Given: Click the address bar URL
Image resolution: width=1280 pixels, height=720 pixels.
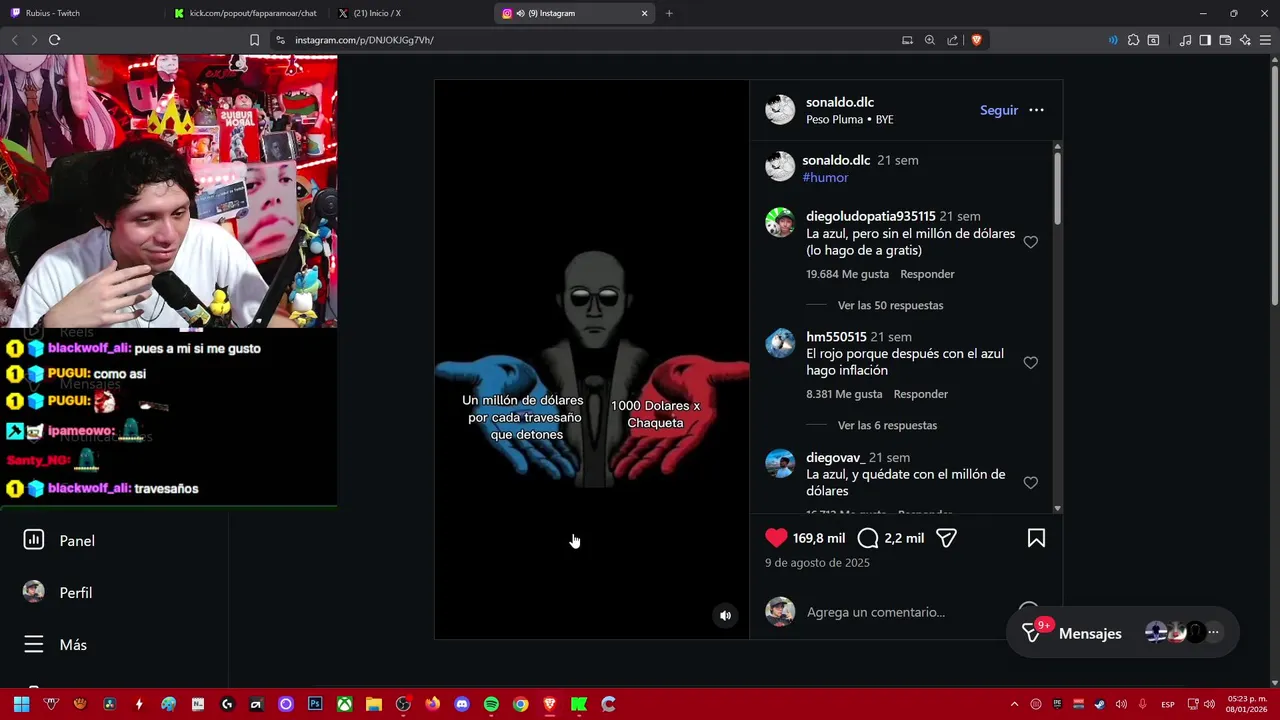Looking at the screenshot, I should point(364,40).
